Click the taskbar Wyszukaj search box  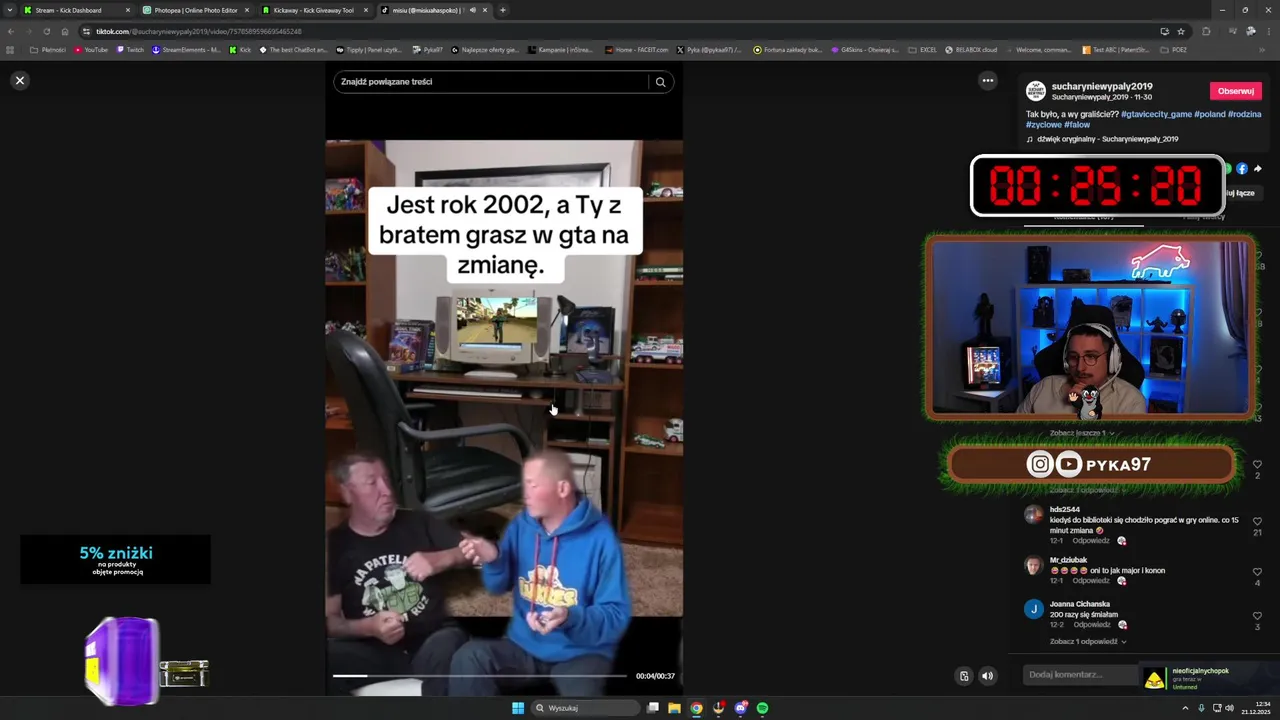tap(584, 708)
